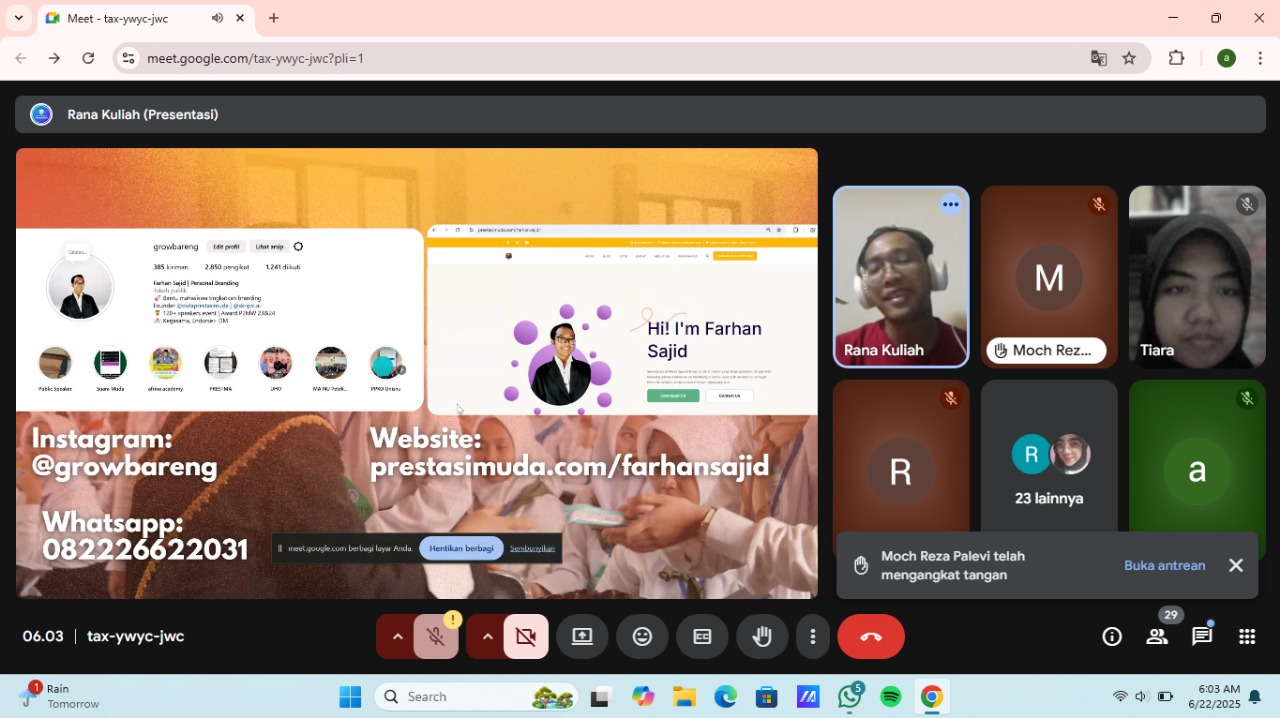Turn on the camera button

tap(526, 637)
